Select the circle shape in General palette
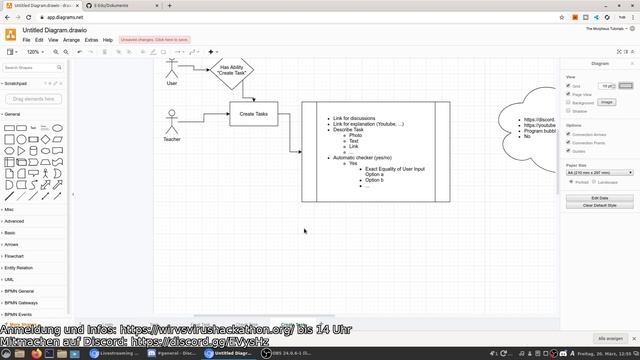Viewport: 640px width, 360px height. (21, 139)
